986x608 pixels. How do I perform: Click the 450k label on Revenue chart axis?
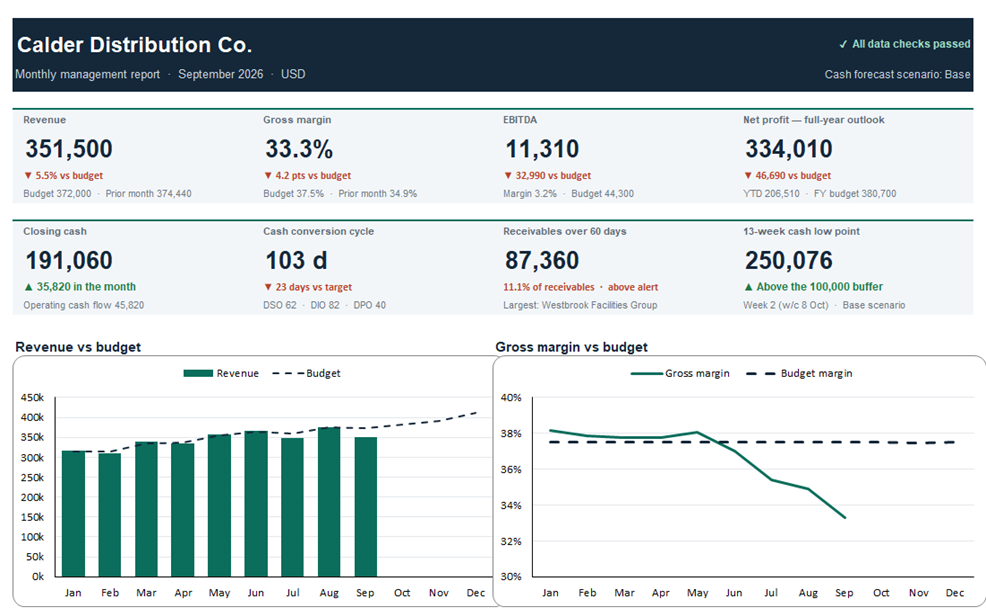33,397
